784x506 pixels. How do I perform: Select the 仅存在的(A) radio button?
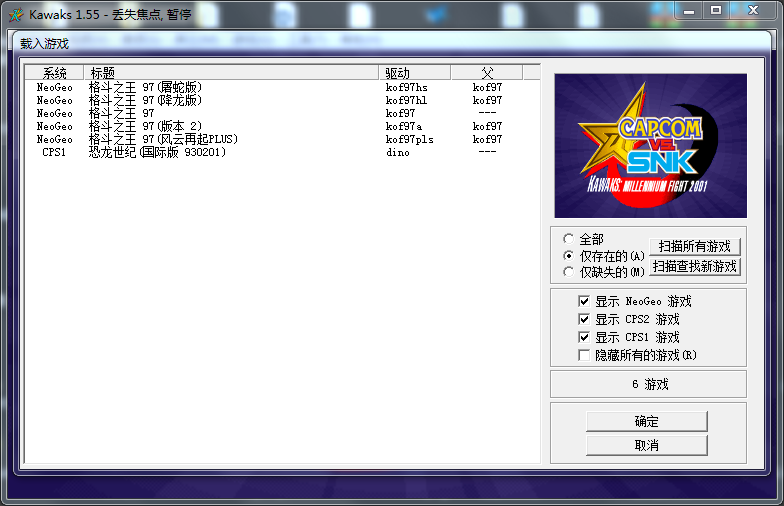pyautogui.click(x=568, y=256)
